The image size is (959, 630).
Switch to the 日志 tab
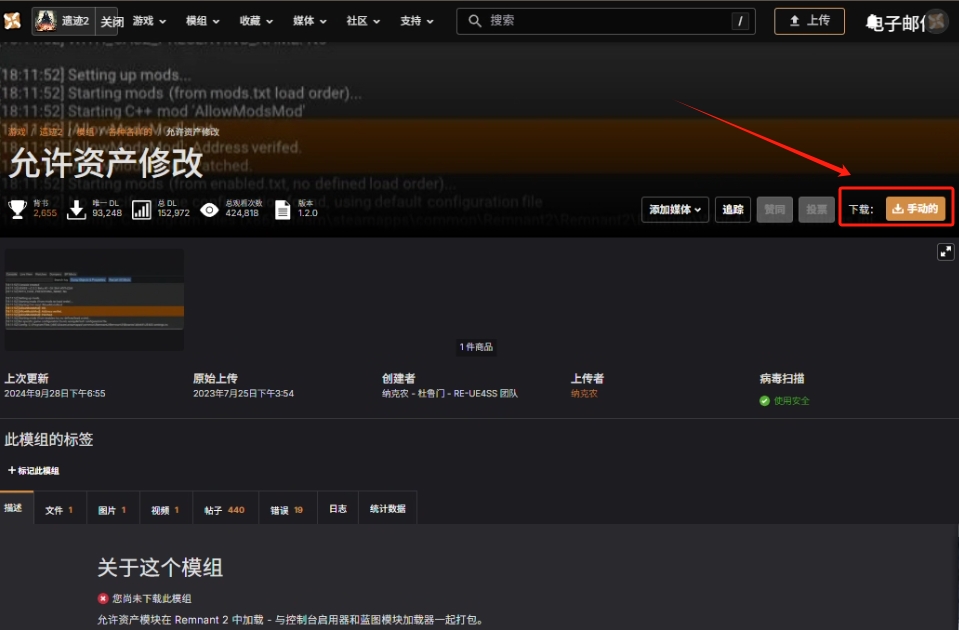[338, 509]
